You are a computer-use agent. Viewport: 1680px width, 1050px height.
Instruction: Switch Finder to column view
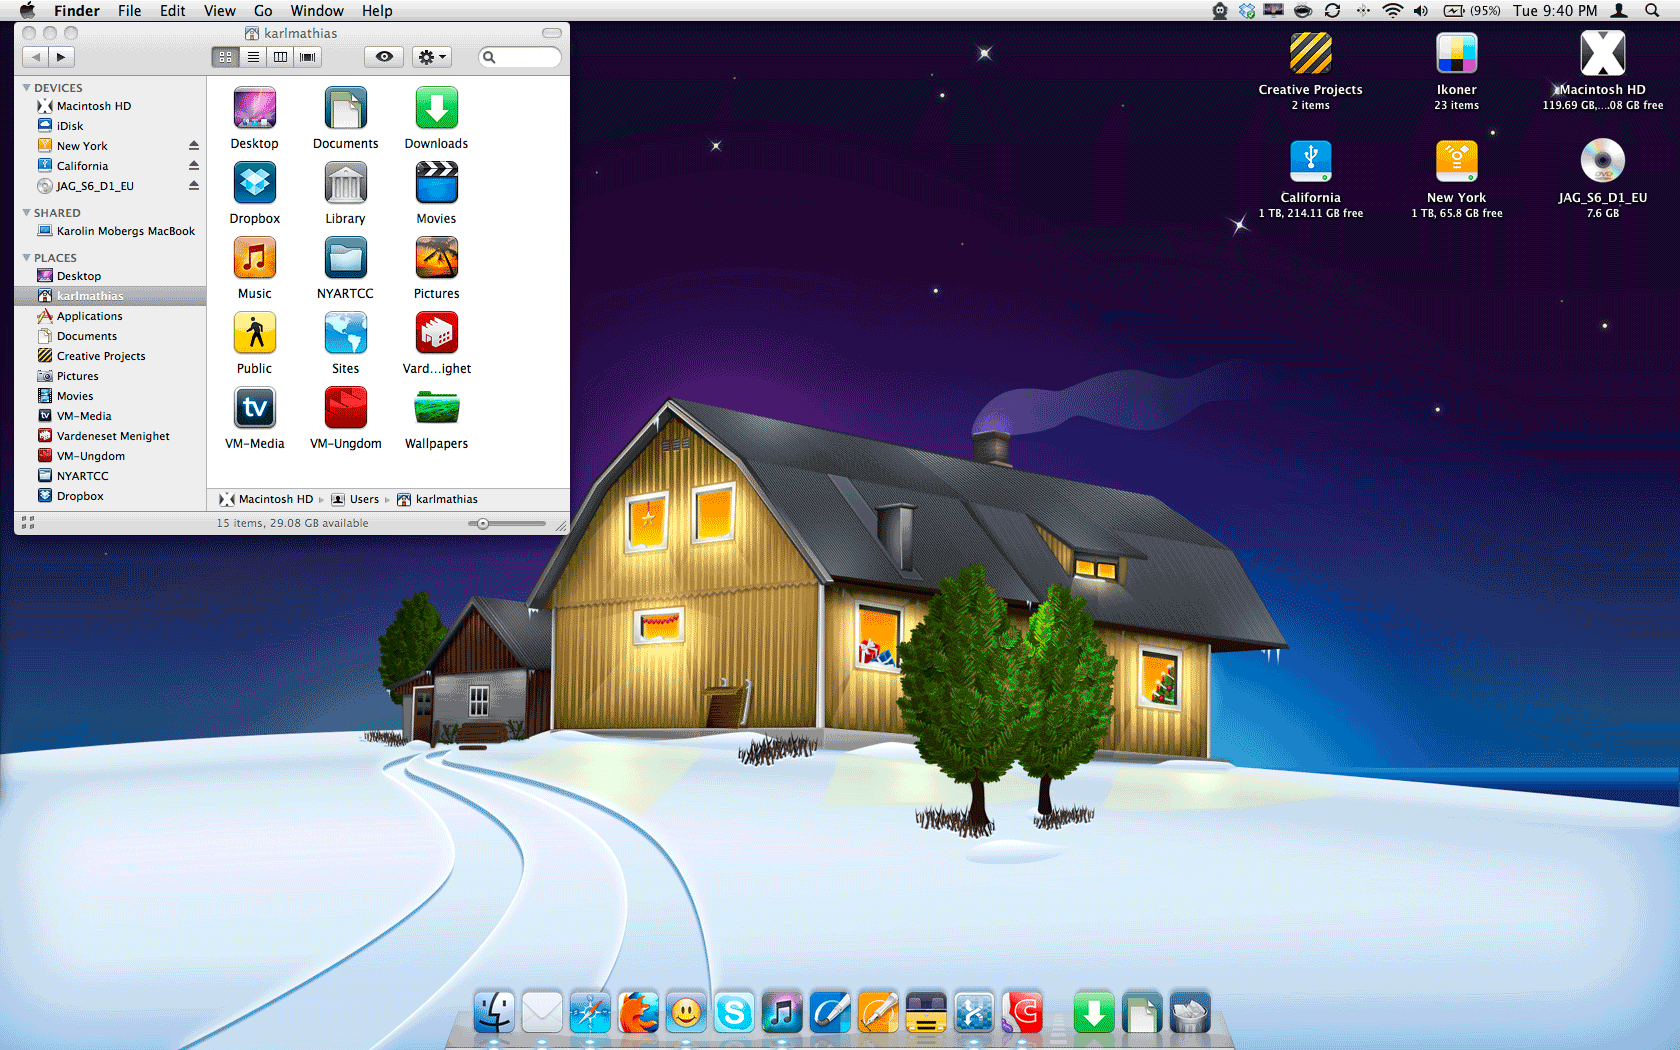pos(280,57)
